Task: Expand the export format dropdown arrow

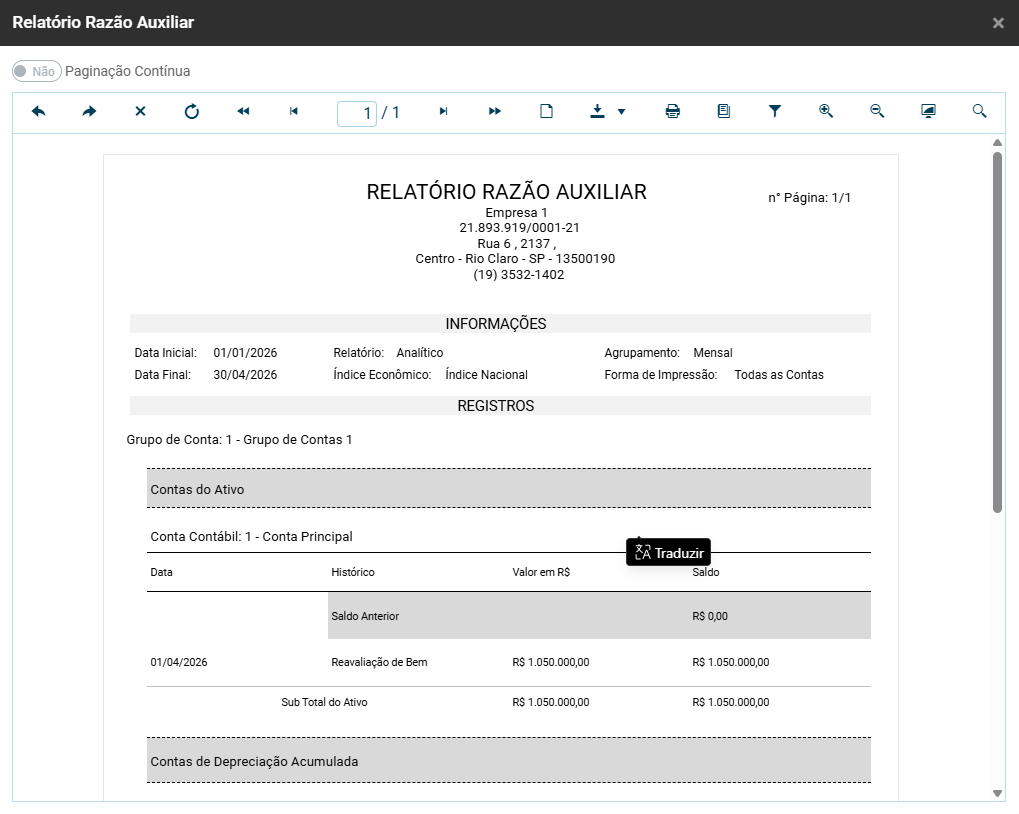Action: tap(621, 112)
